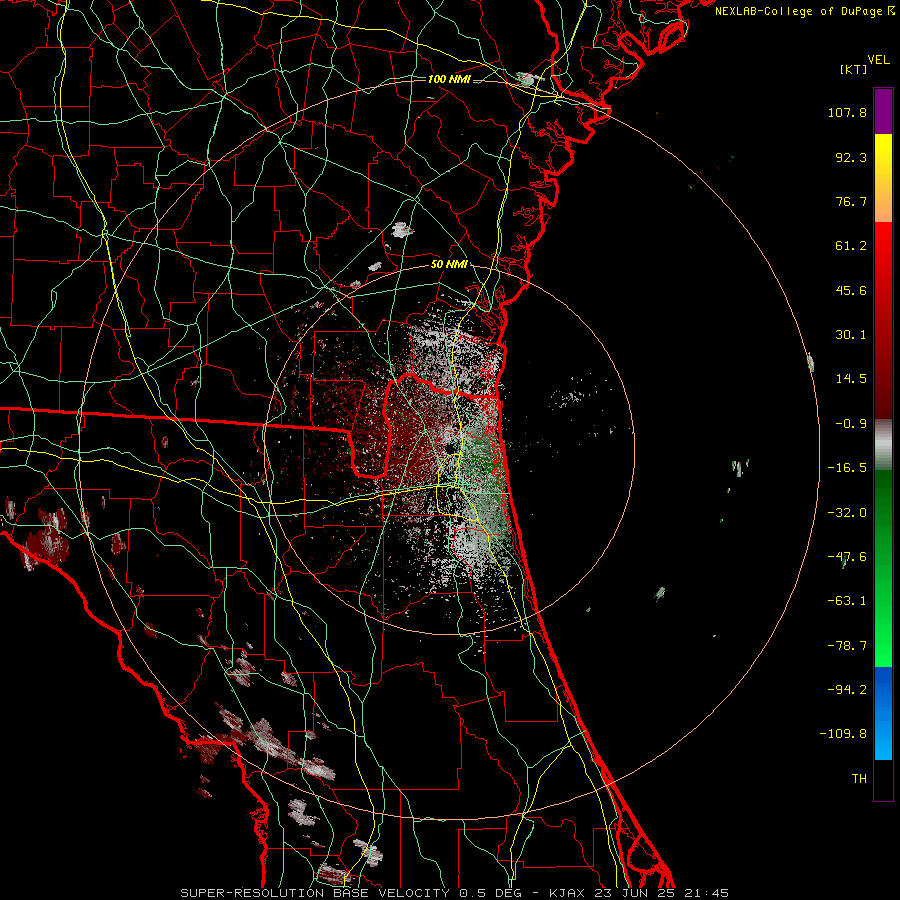Select the 61.2 scale label
This screenshot has width=900, height=900.
pyautogui.click(x=851, y=246)
